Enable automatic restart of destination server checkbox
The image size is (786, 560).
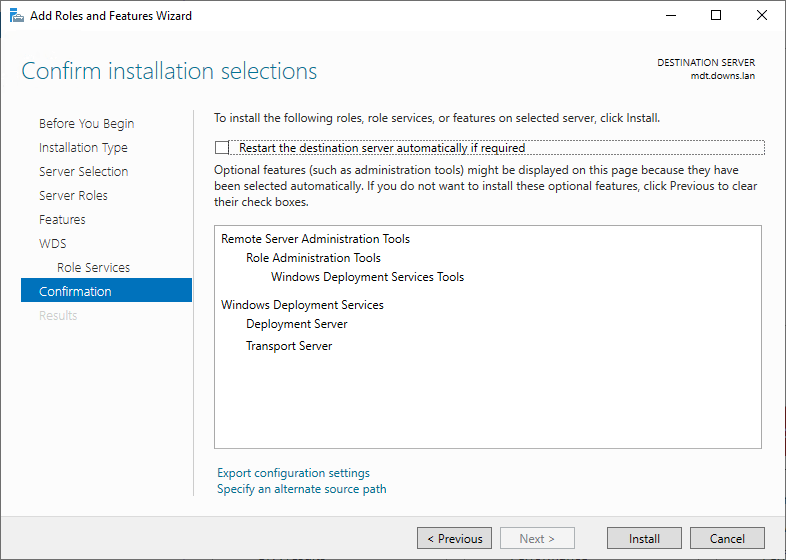tap(222, 148)
